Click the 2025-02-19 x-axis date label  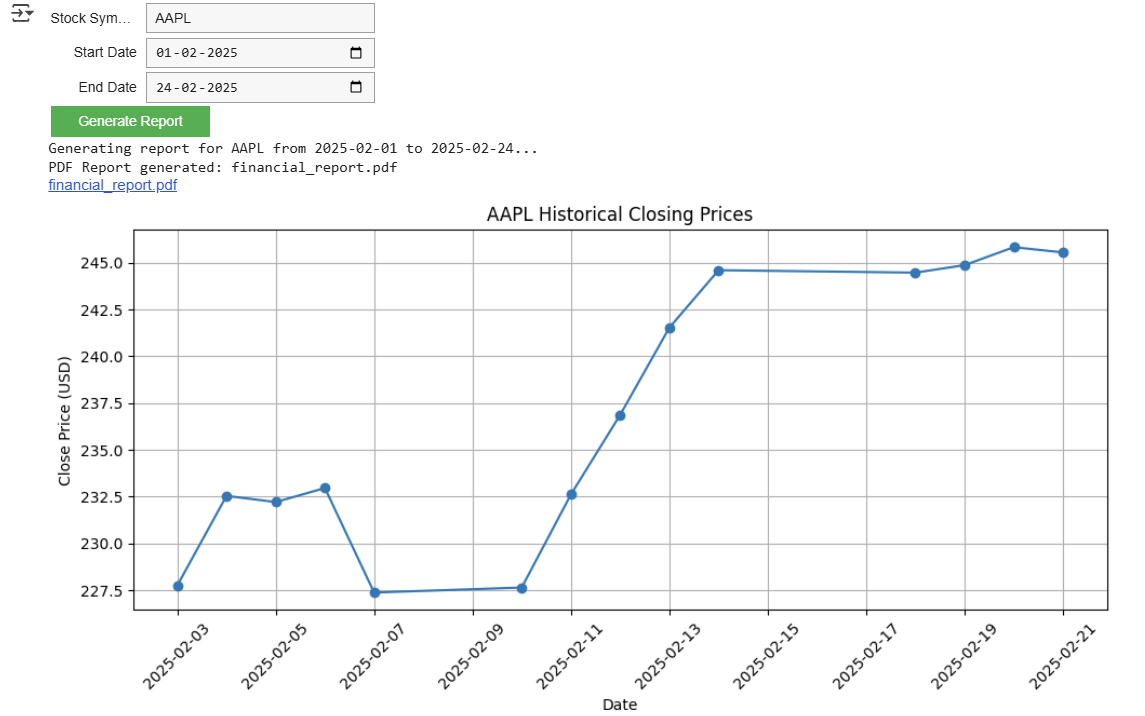tap(963, 656)
